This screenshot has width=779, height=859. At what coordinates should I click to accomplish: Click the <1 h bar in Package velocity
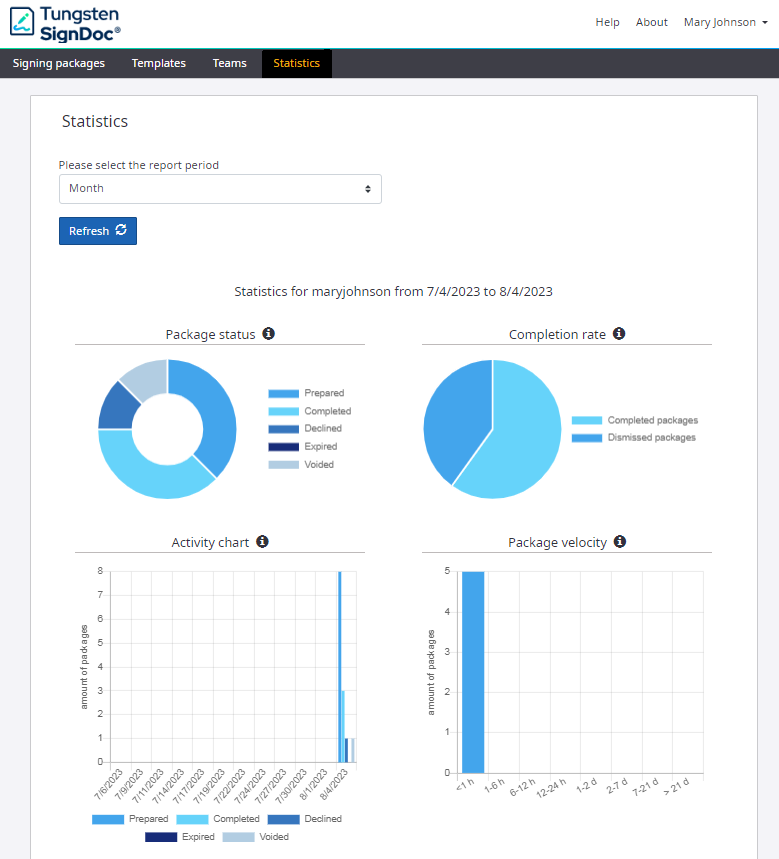473,672
